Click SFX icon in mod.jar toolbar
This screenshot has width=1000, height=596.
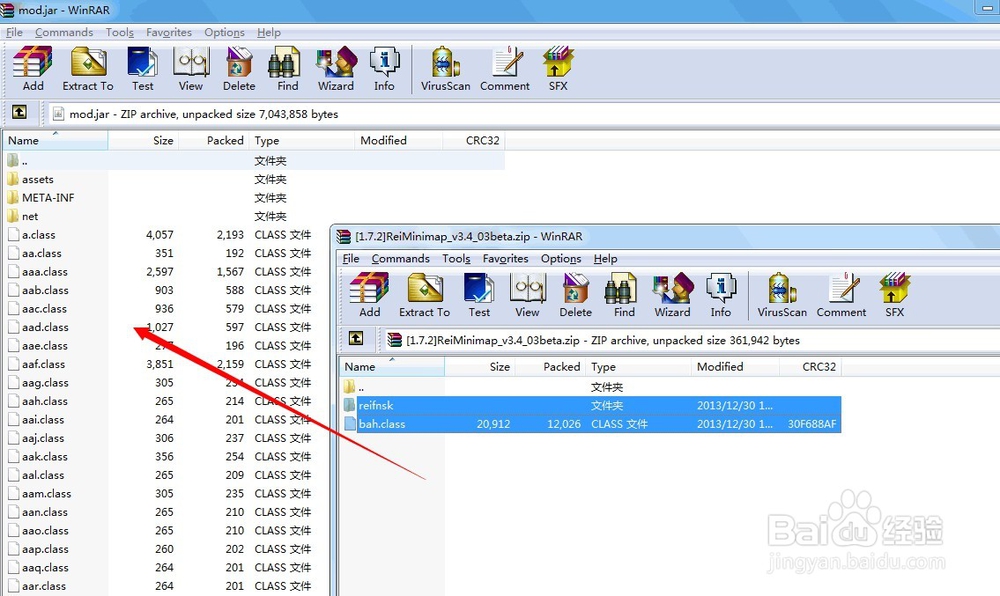point(558,69)
